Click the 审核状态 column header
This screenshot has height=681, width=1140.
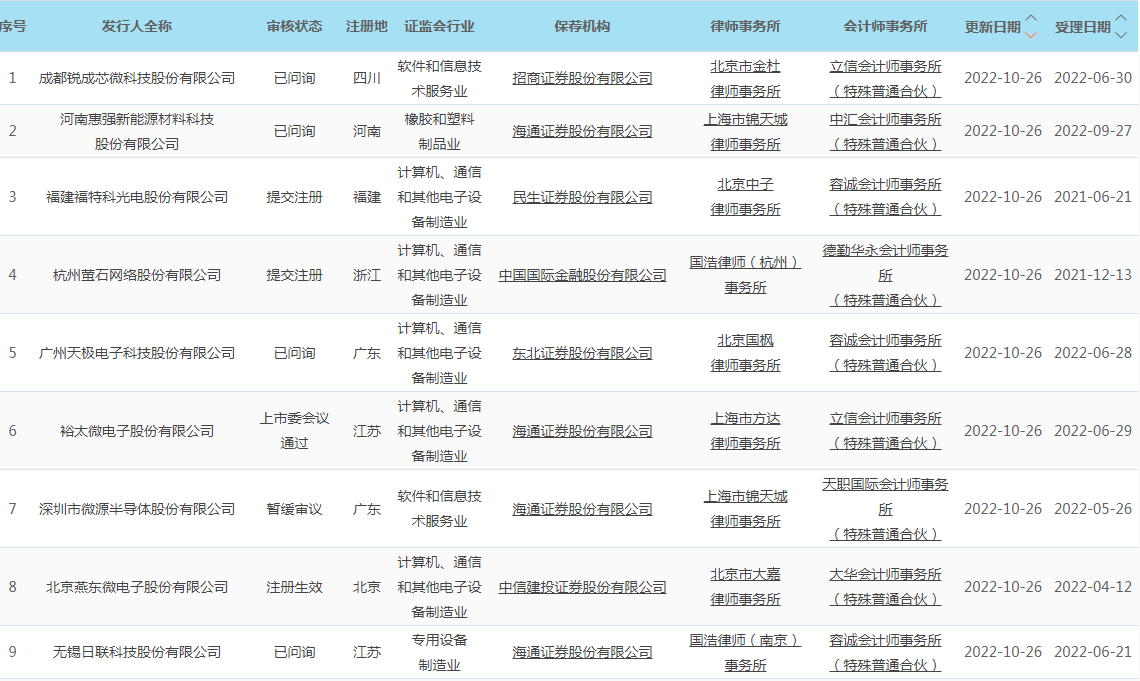(294, 26)
